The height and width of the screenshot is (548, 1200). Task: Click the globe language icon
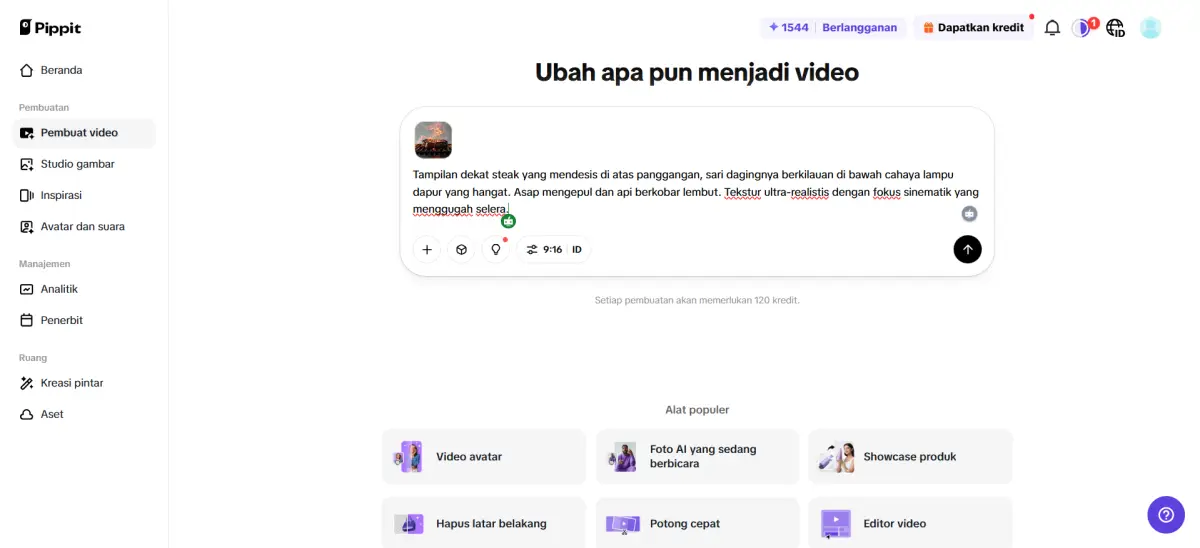pyautogui.click(x=1115, y=28)
